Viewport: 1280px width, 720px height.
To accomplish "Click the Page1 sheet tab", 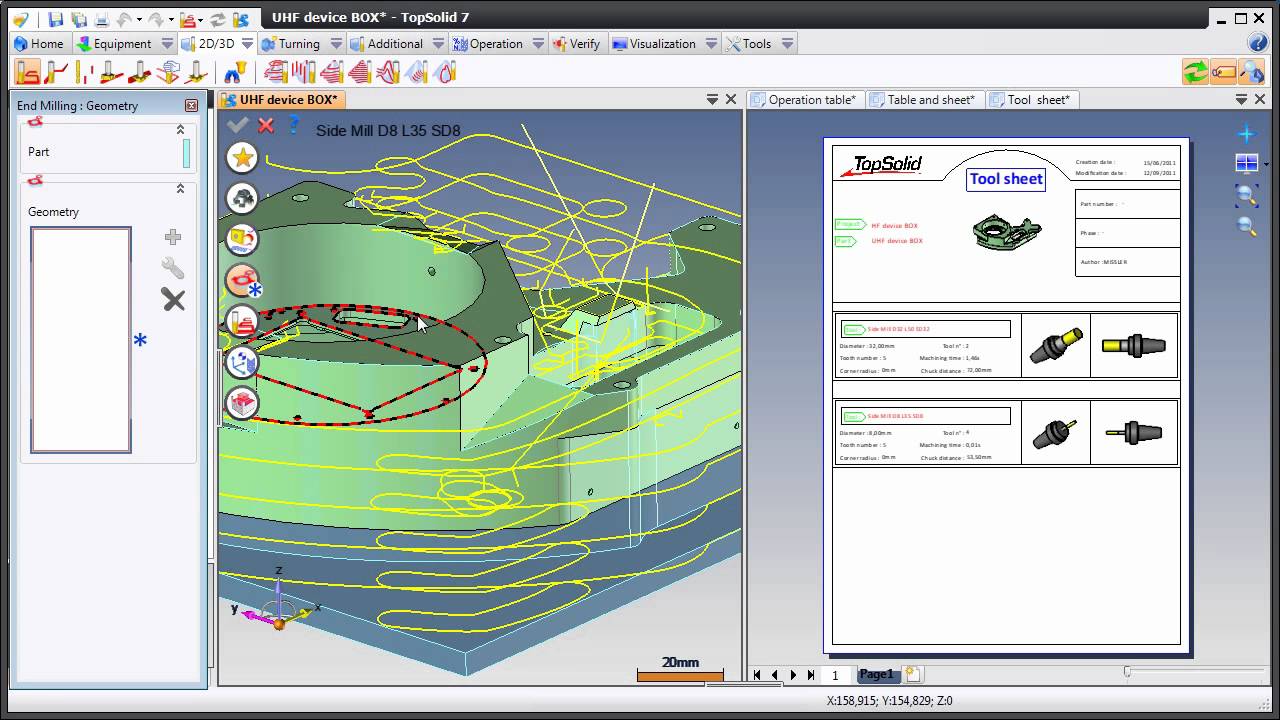I will pyautogui.click(x=877, y=675).
